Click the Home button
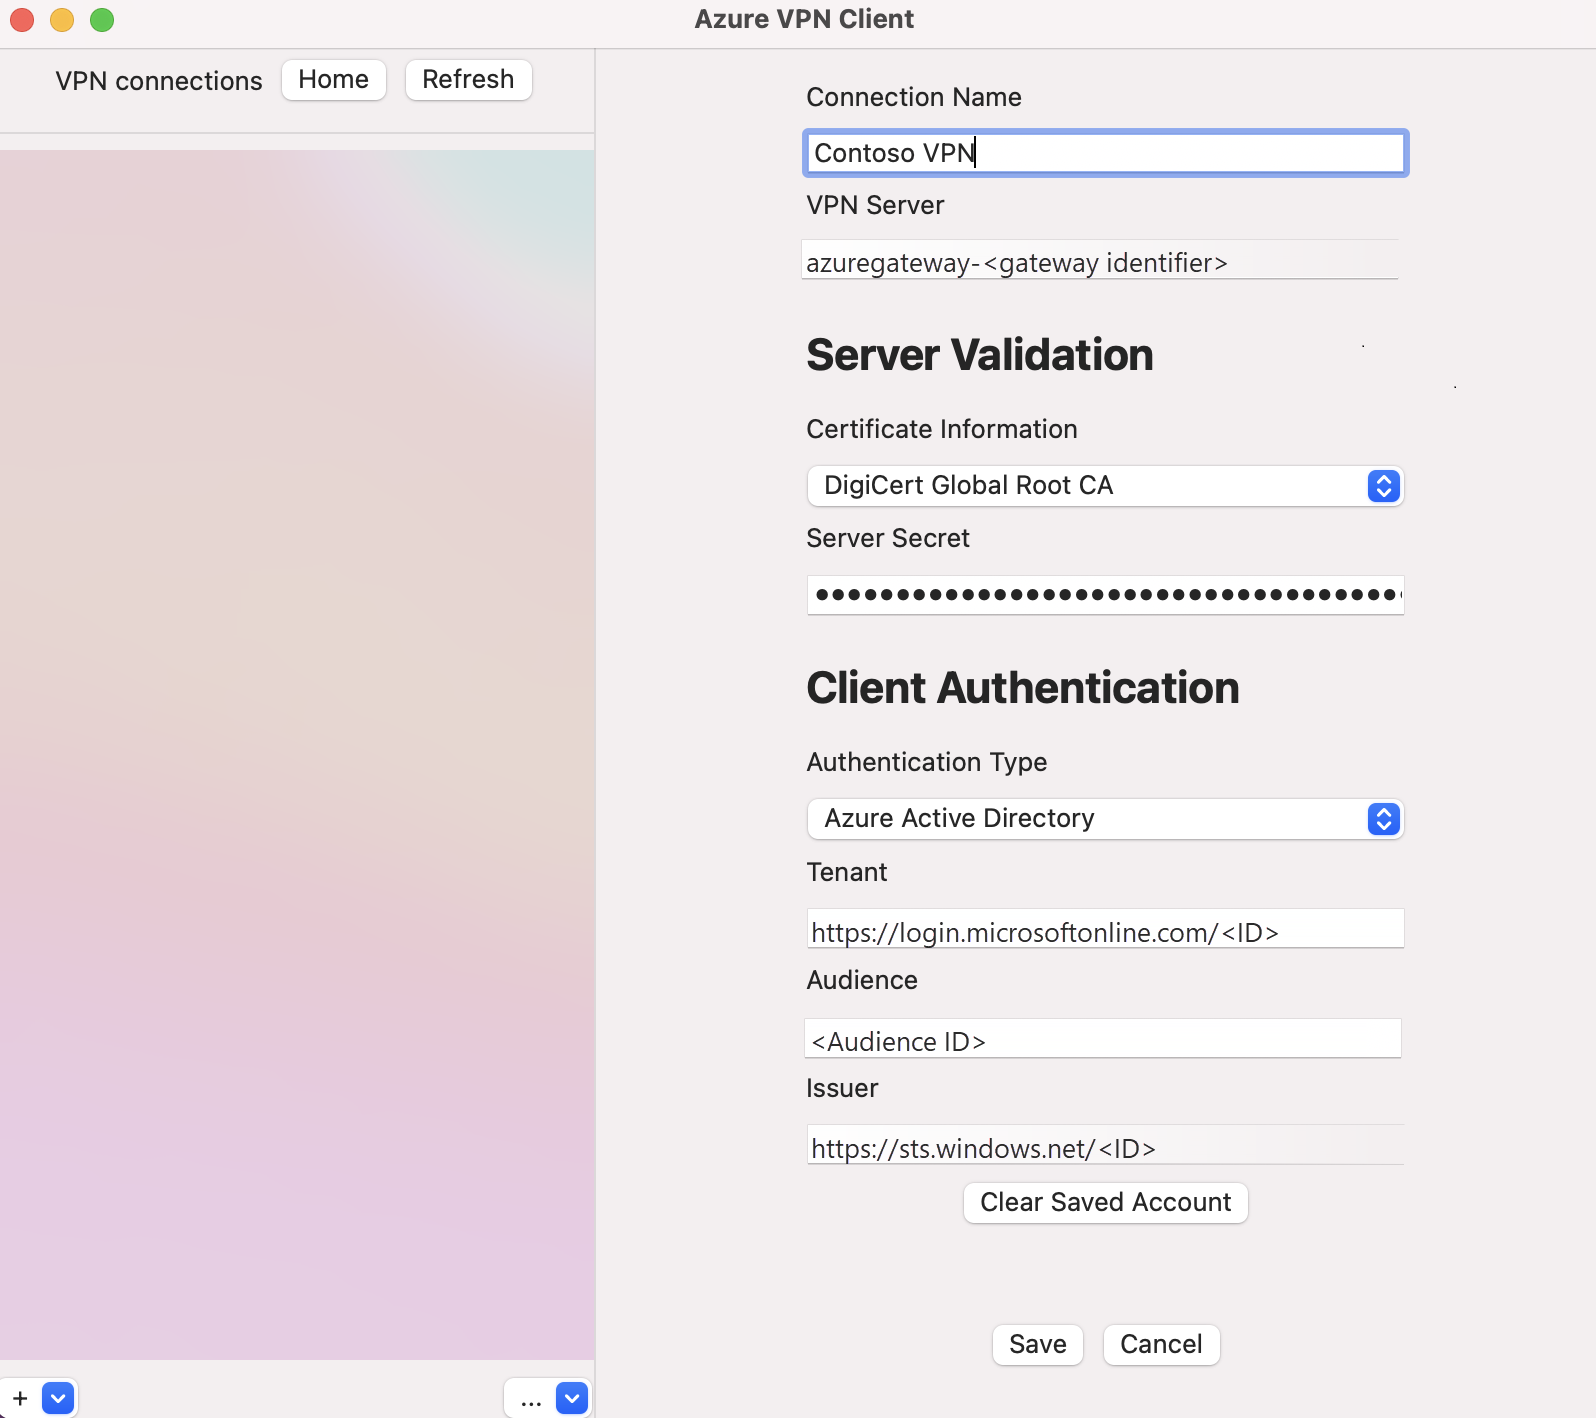Viewport: 1596px width, 1418px height. point(334,80)
